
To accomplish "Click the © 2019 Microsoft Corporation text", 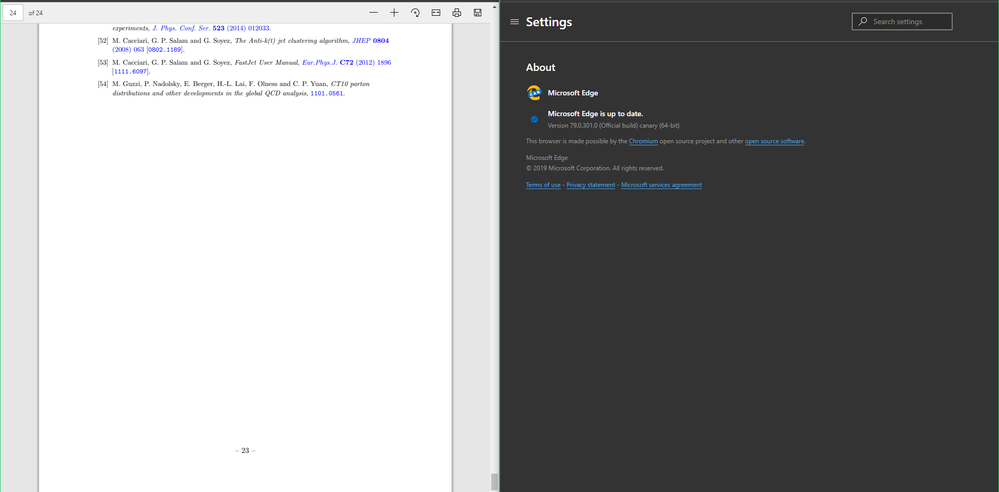I will (x=594, y=168).
